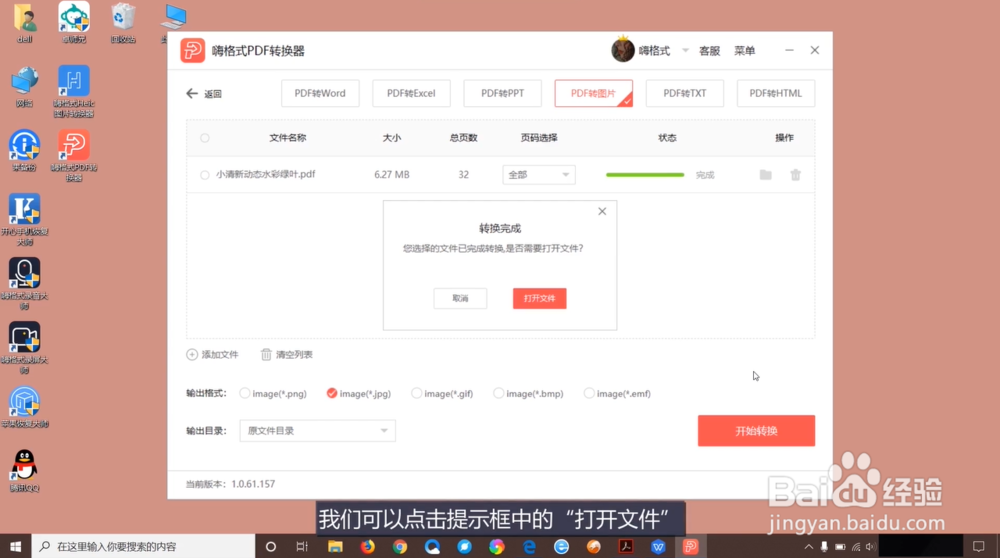Screen dimensions: 1000x558
Task: Click the 当前版本: 1.0.61.157 text
Action: (x=230, y=484)
